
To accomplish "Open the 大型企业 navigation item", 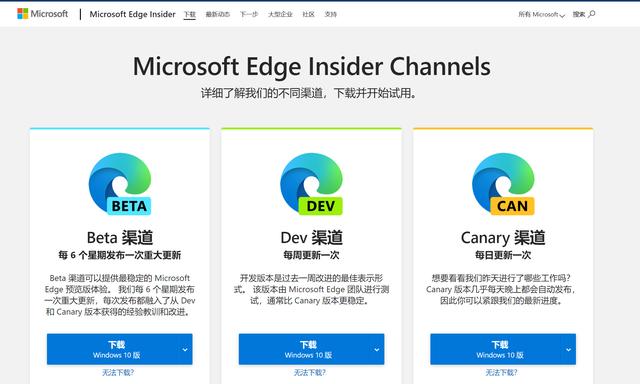I will click(x=280, y=14).
